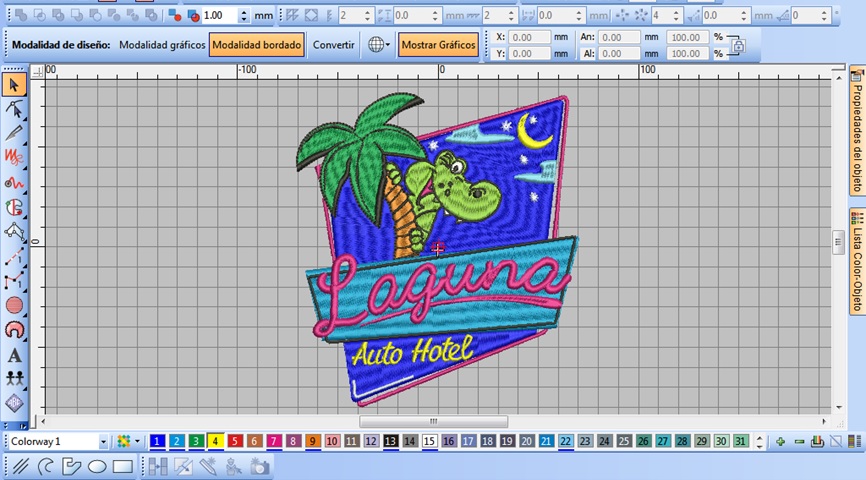Click the camera capture icon in bottom toolbar
Viewport: 866px width, 480px height.
259,466
